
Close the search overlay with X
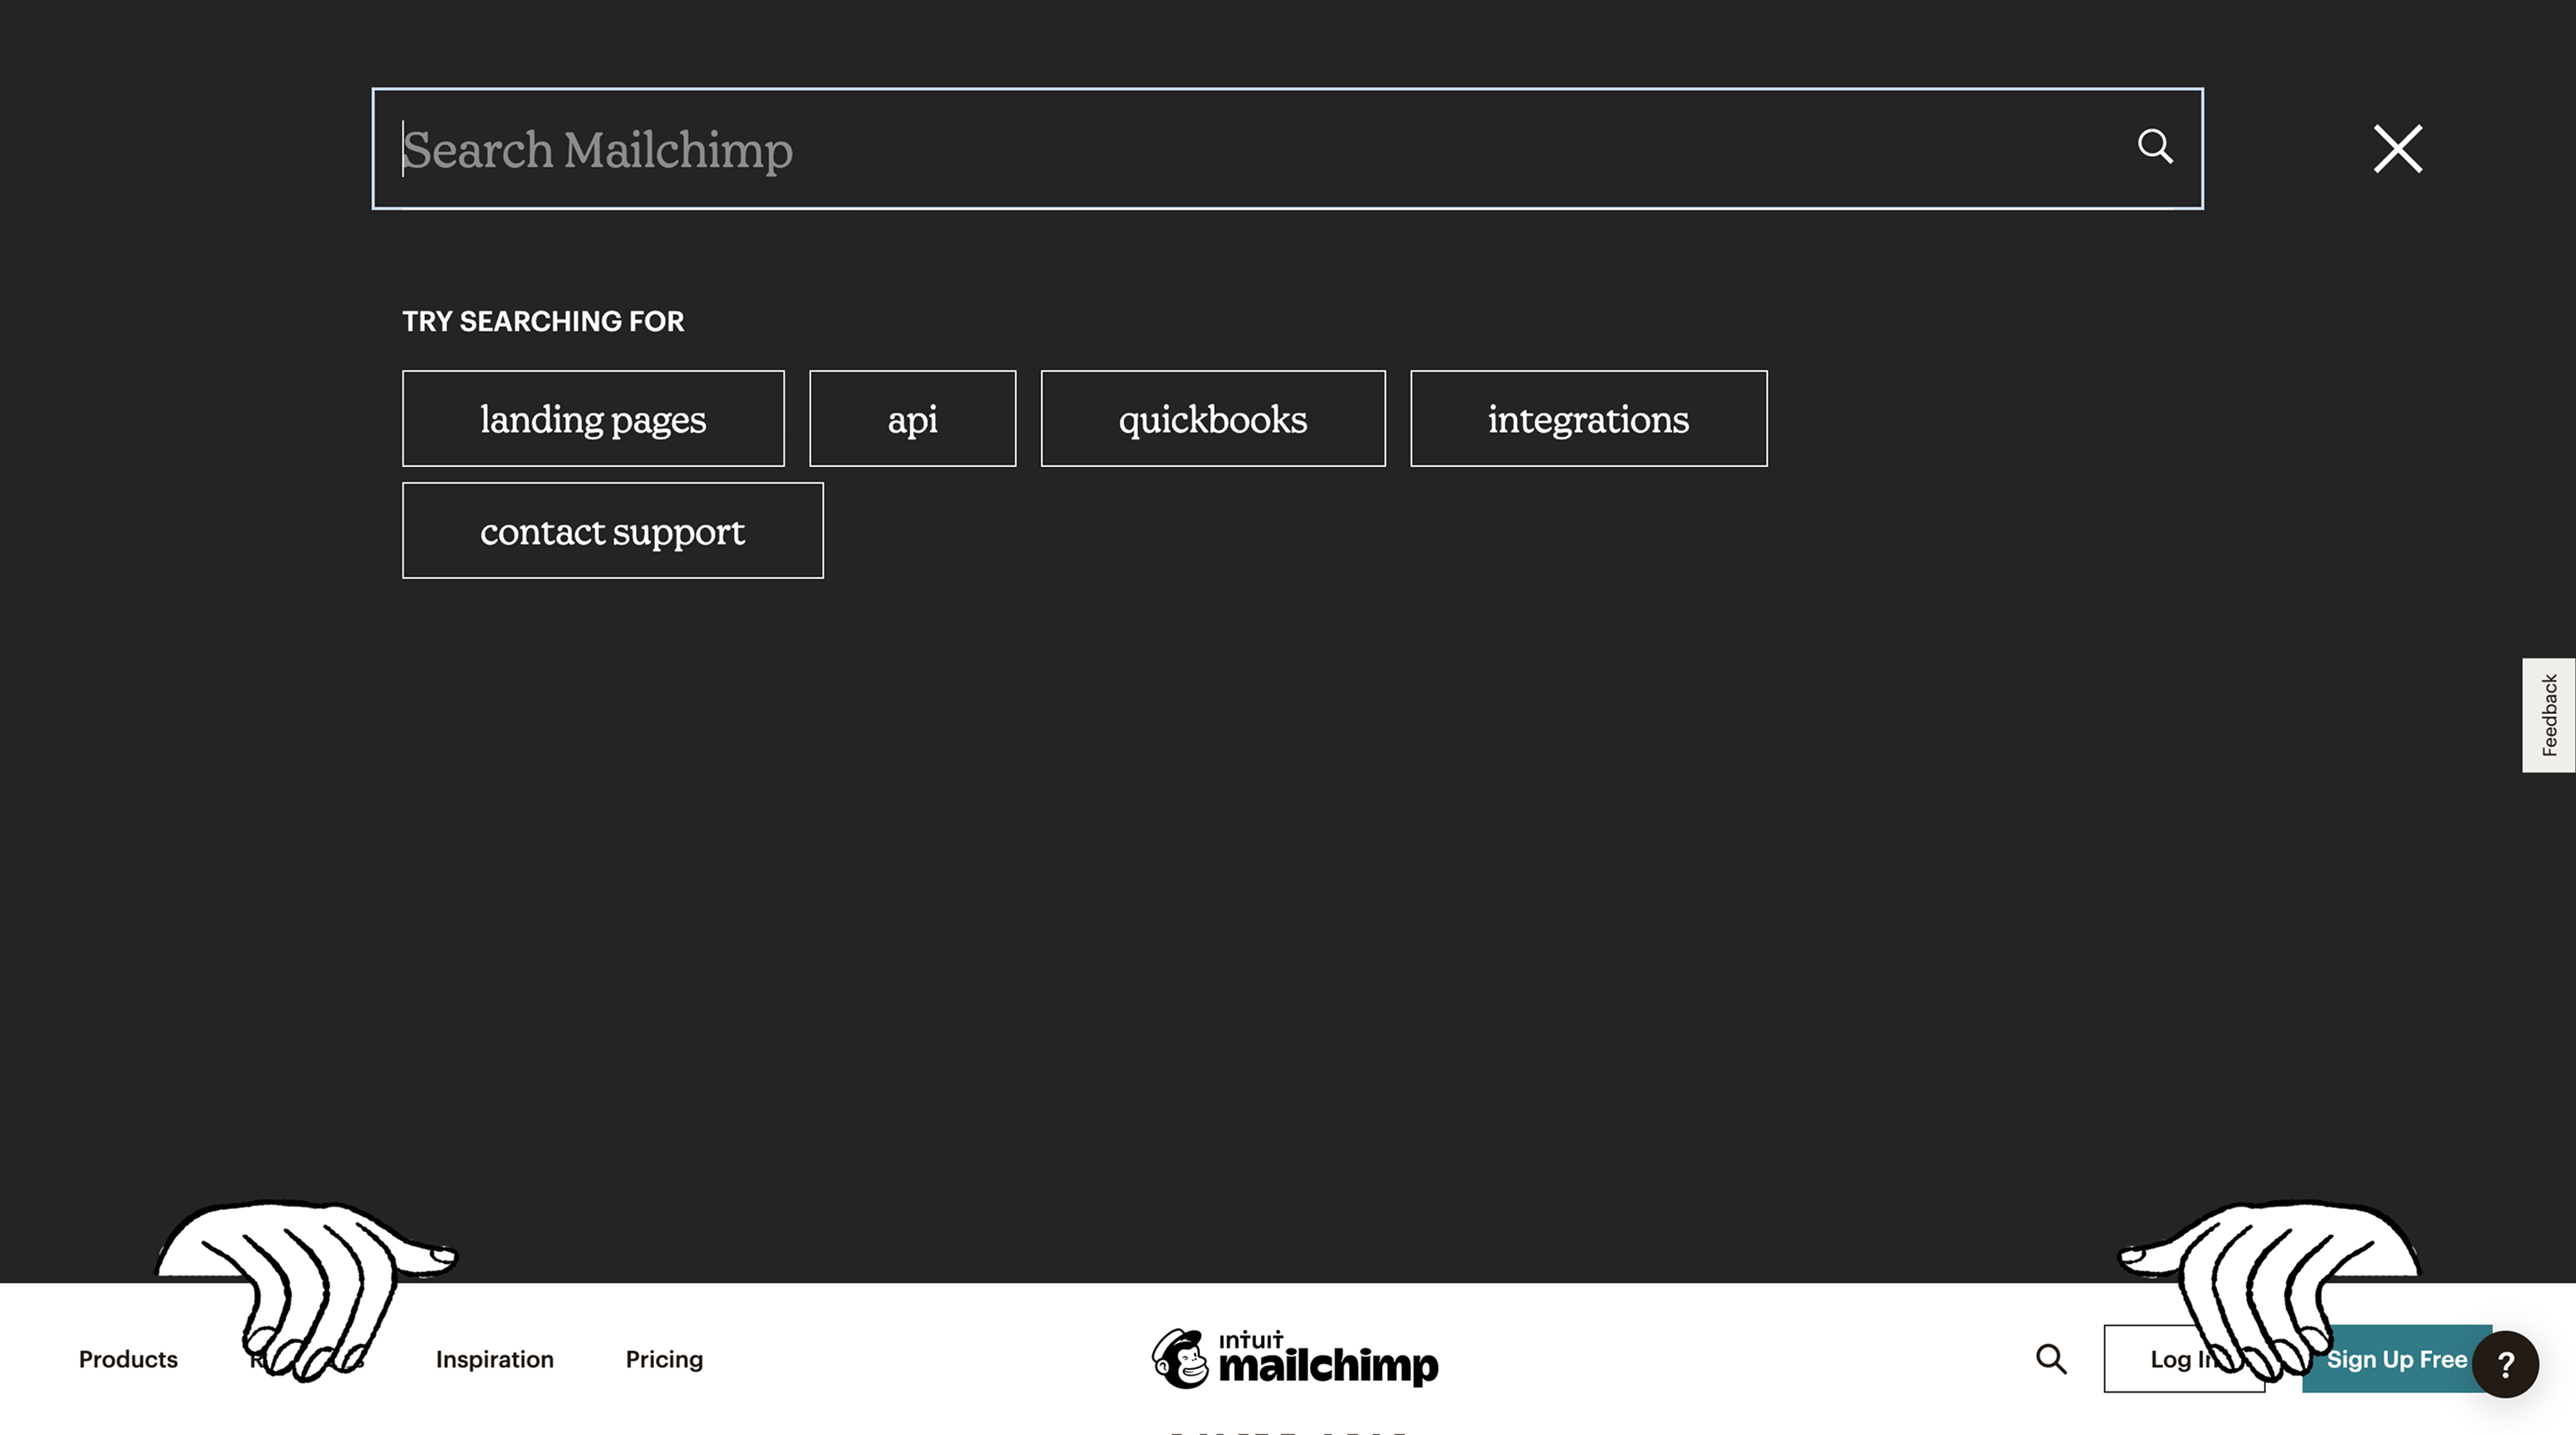pos(2397,149)
